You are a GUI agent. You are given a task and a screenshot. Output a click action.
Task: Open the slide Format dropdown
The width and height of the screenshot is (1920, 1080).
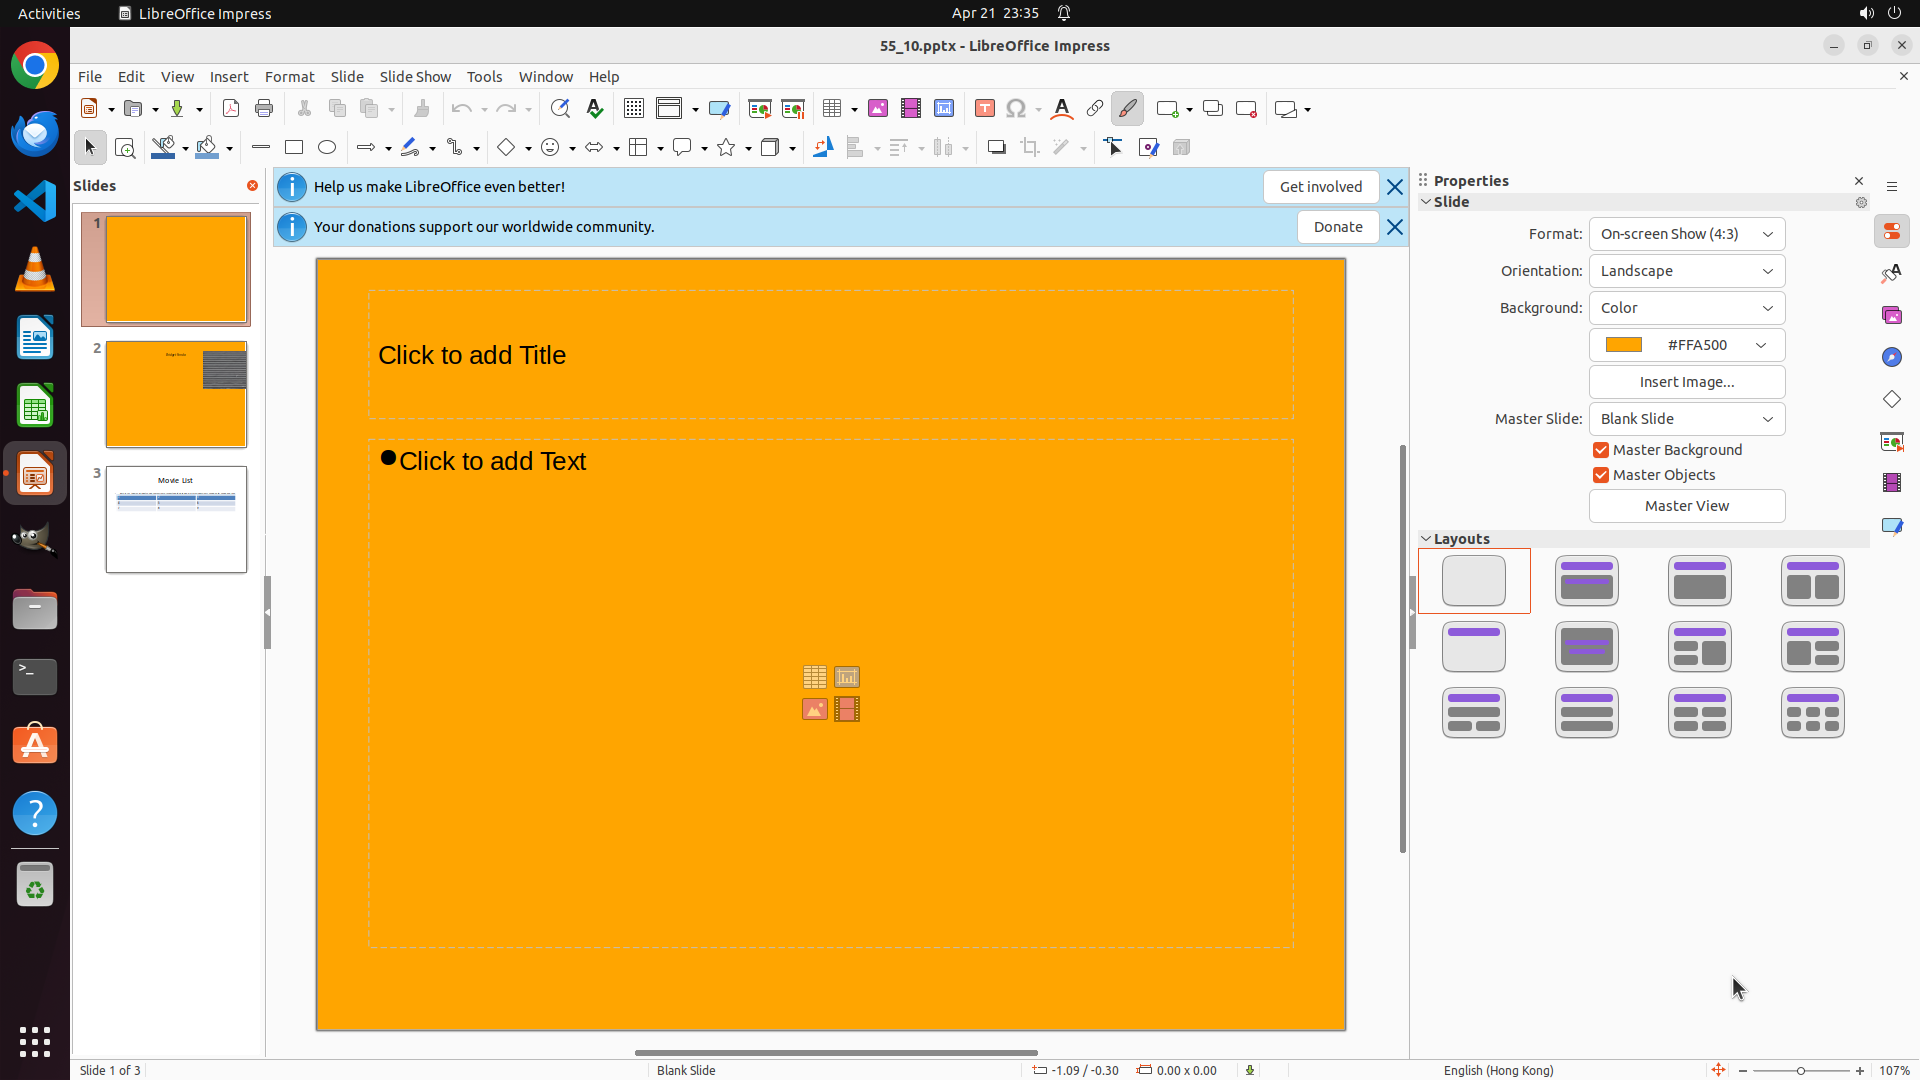click(1686, 234)
